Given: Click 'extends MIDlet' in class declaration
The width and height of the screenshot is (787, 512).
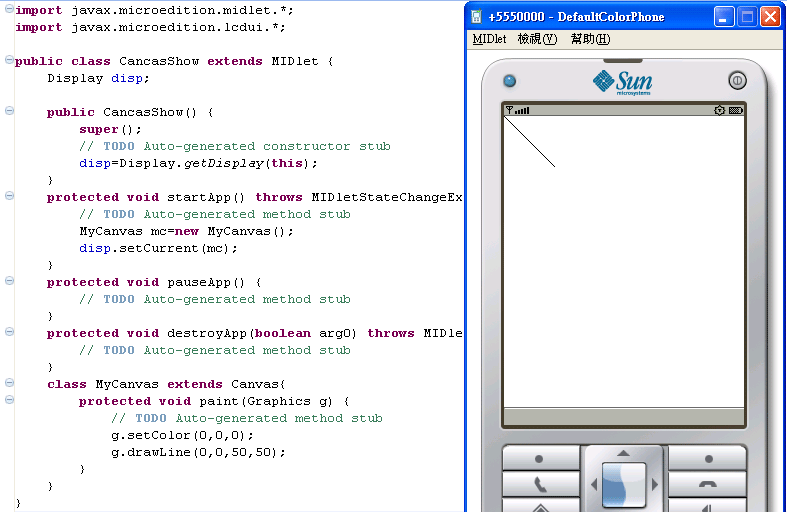Looking at the screenshot, I should pyautogui.click(x=263, y=61).
